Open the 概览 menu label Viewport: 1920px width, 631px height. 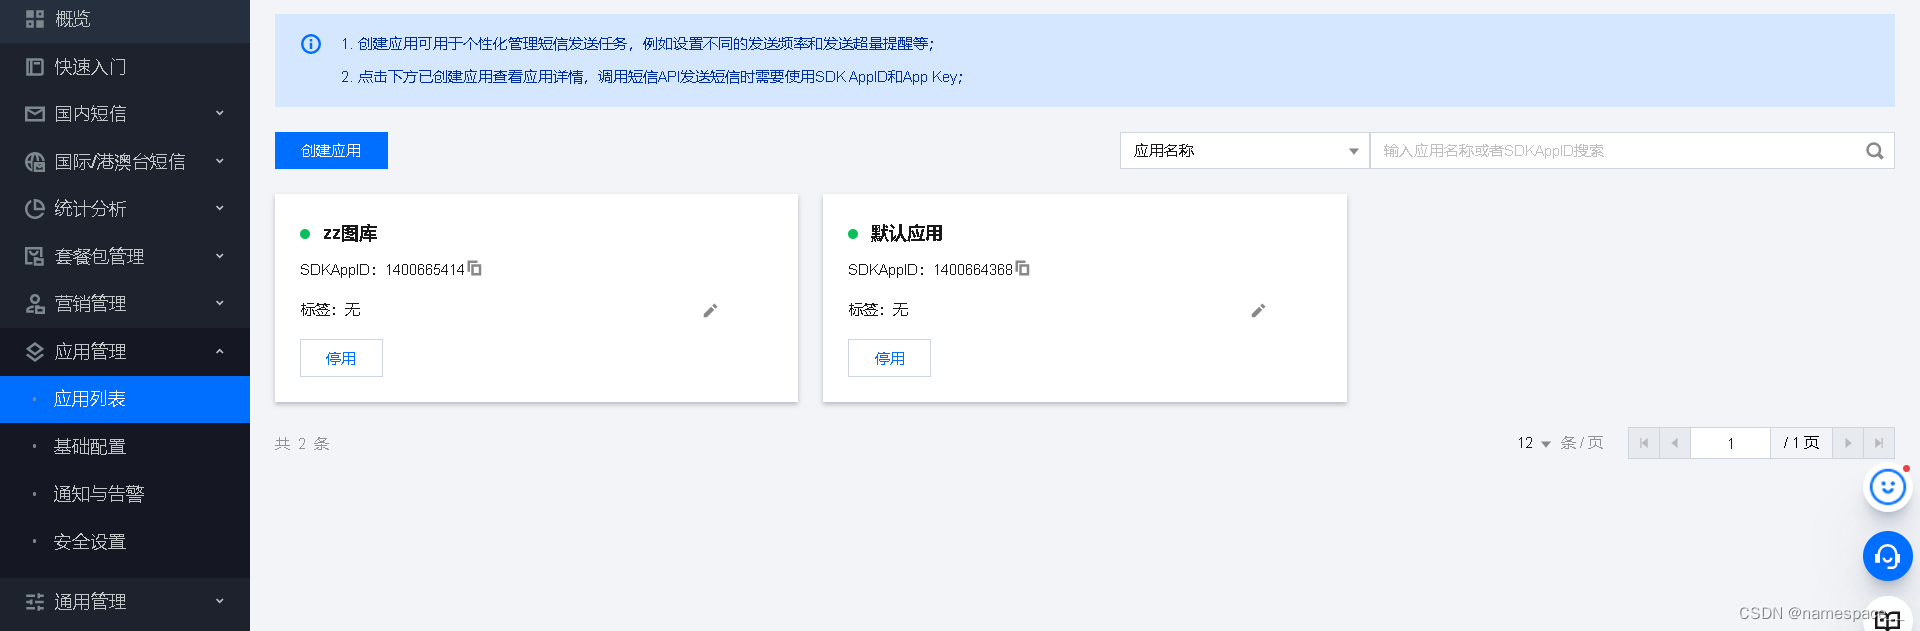(72, 19)
